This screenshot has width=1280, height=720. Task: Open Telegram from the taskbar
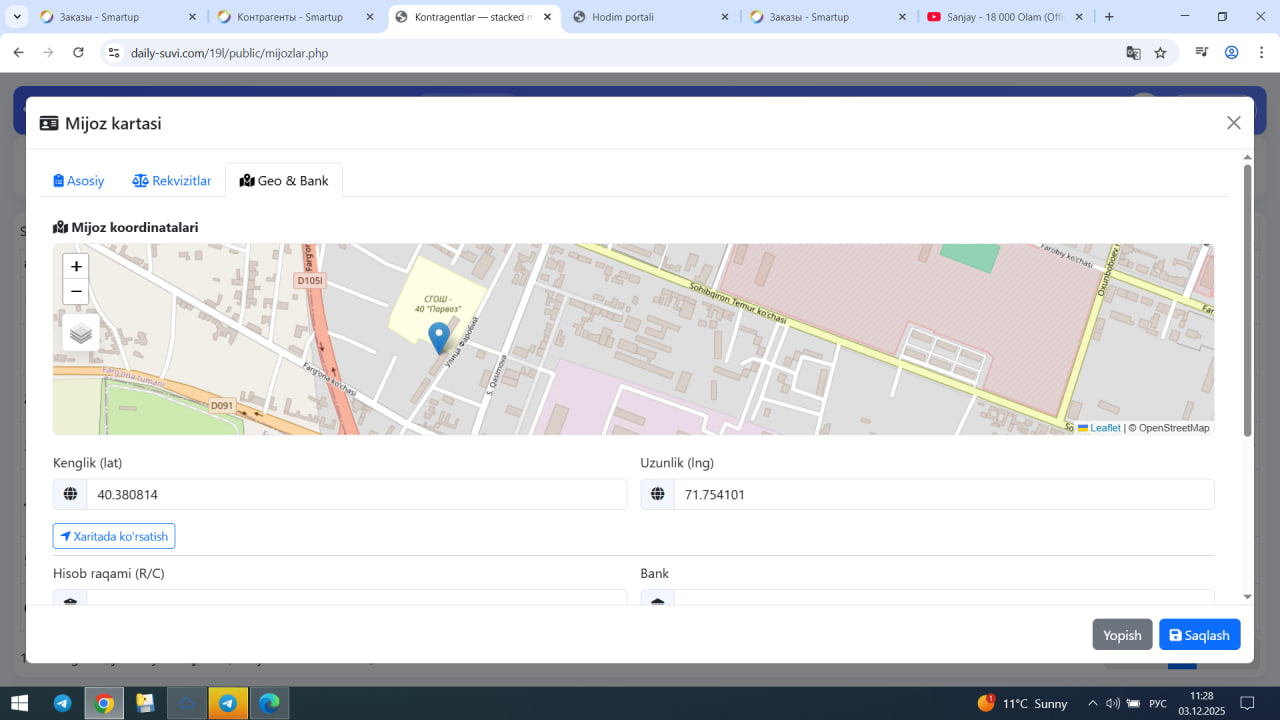coord(62,703)
